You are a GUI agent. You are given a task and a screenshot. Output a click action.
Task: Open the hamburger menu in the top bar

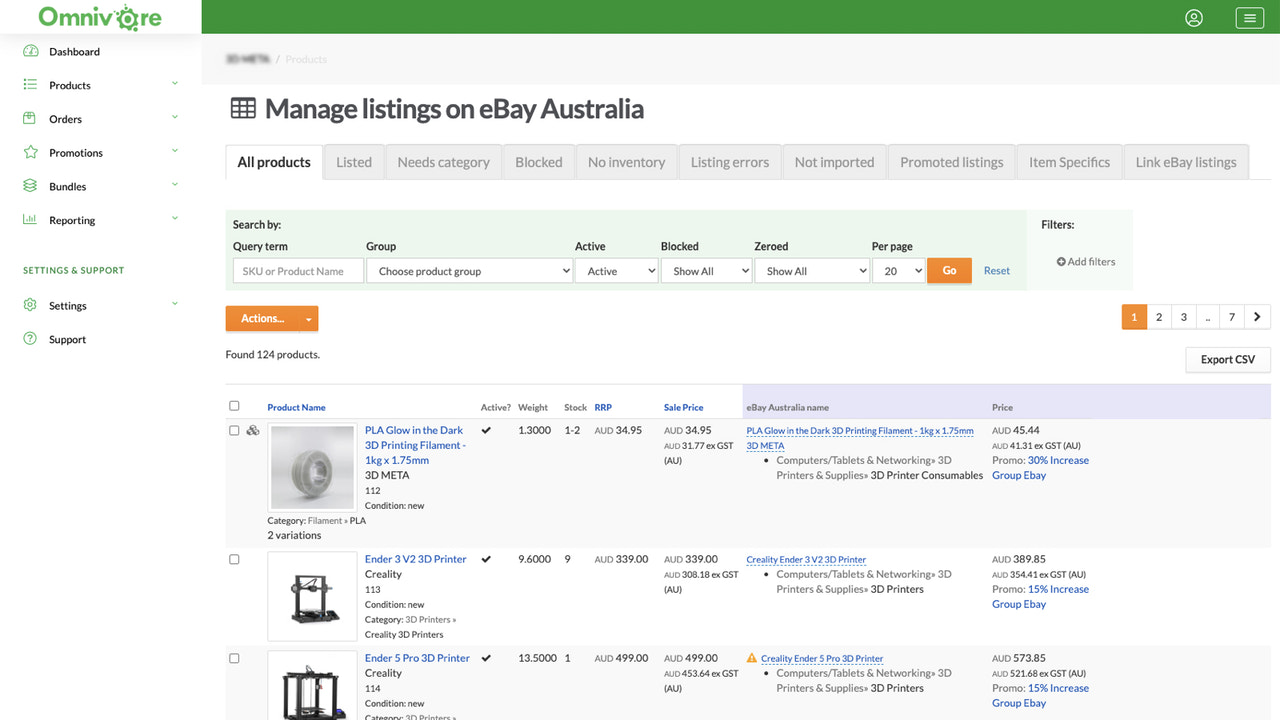pyautogui.click(x=1248, y=17)
